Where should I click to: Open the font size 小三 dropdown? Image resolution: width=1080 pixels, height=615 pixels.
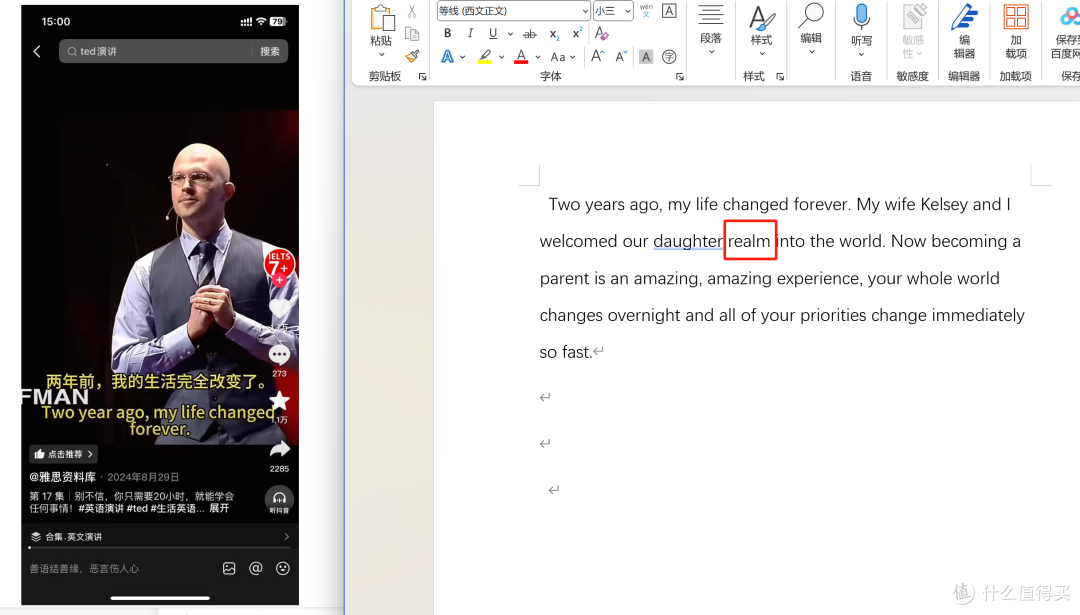(627, 11)
